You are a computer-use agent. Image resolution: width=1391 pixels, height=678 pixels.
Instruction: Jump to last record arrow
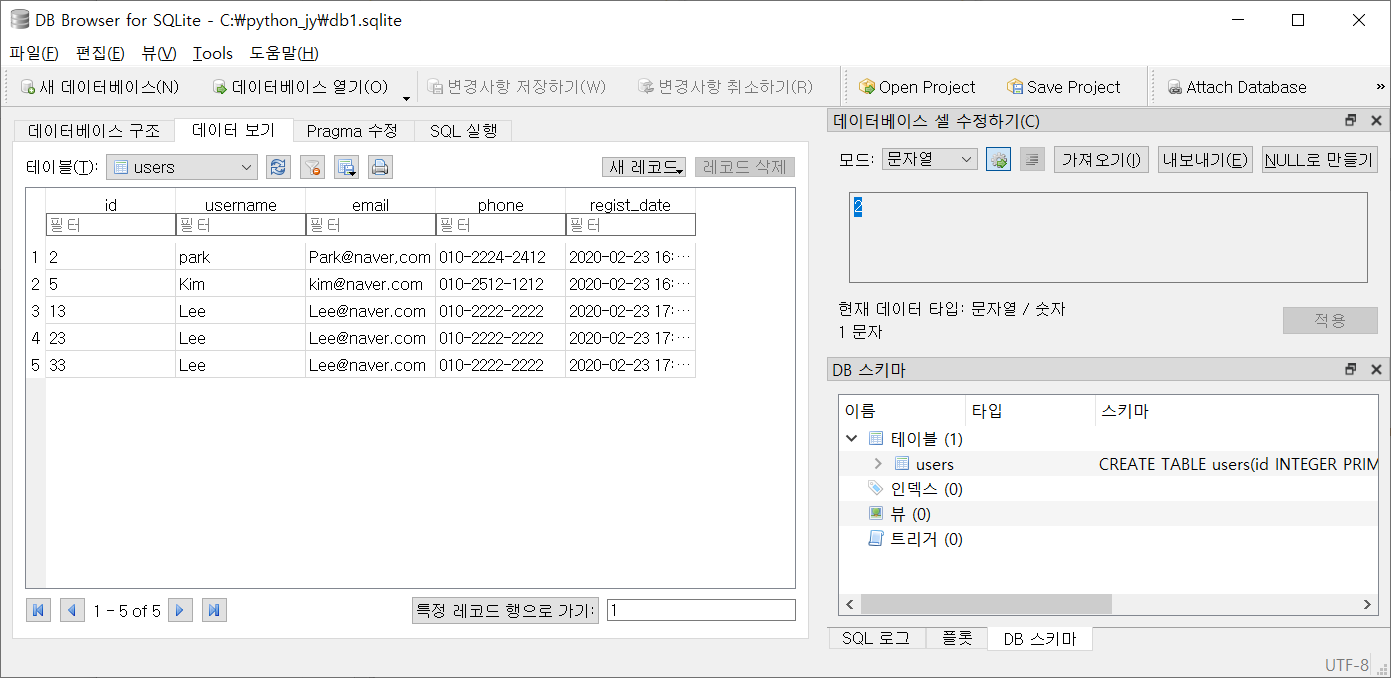coord(214,610)
